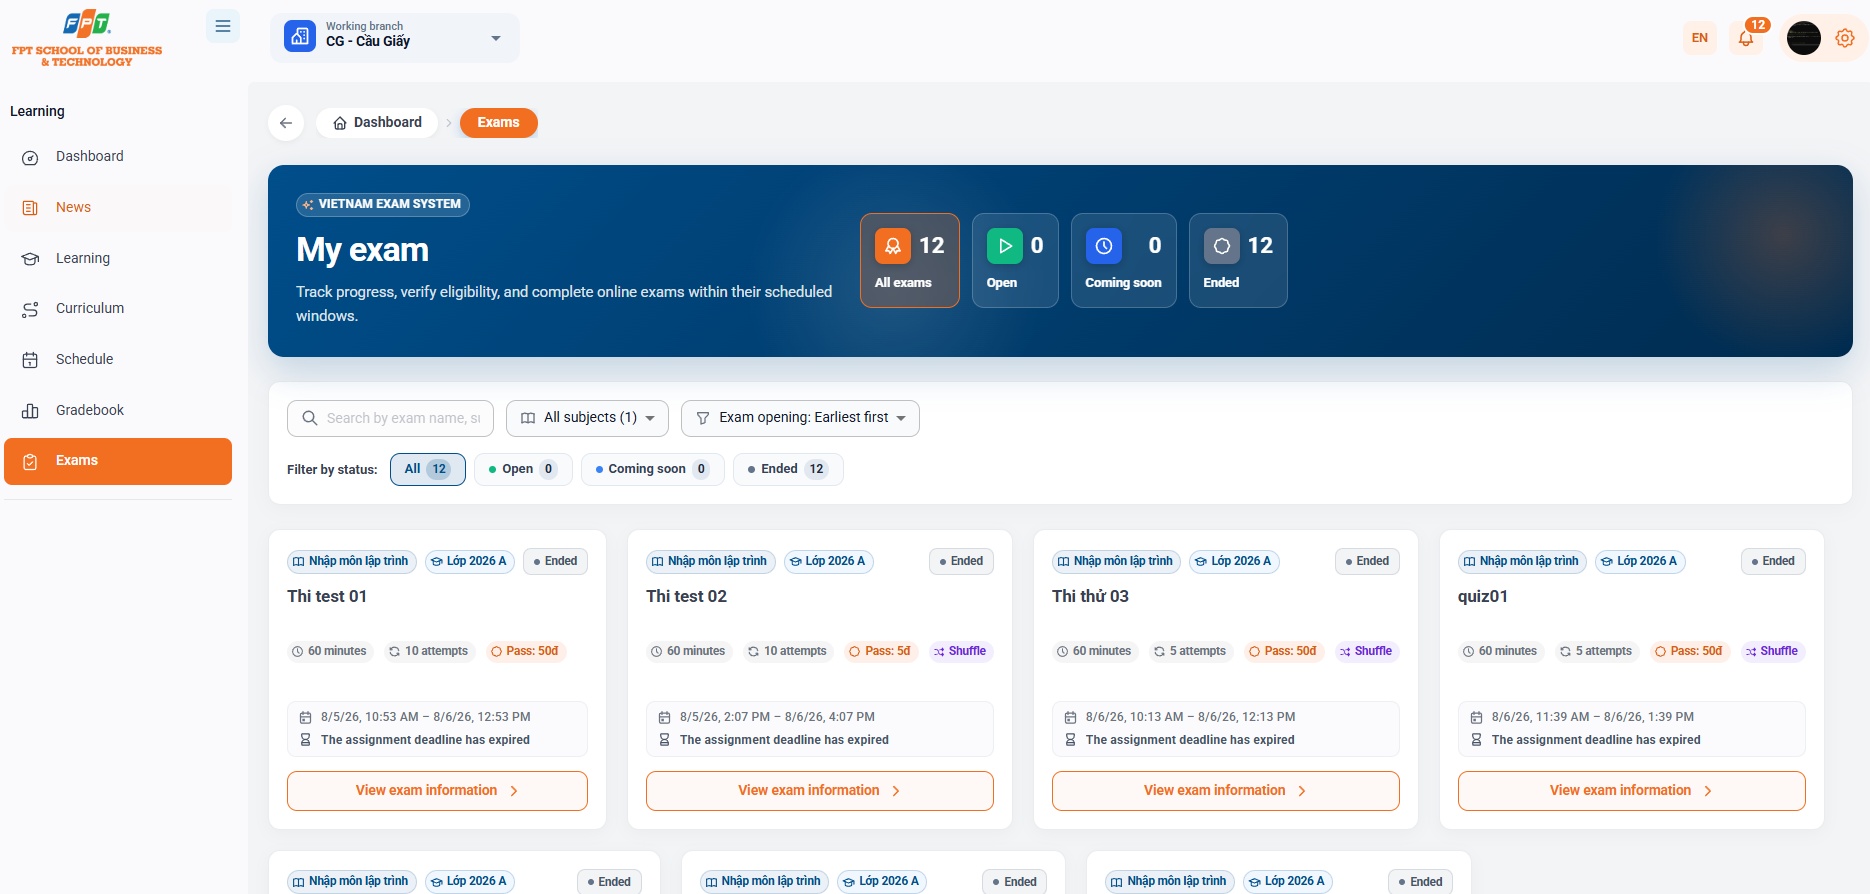Select Exams in sidebar

[x=118, y=461]
